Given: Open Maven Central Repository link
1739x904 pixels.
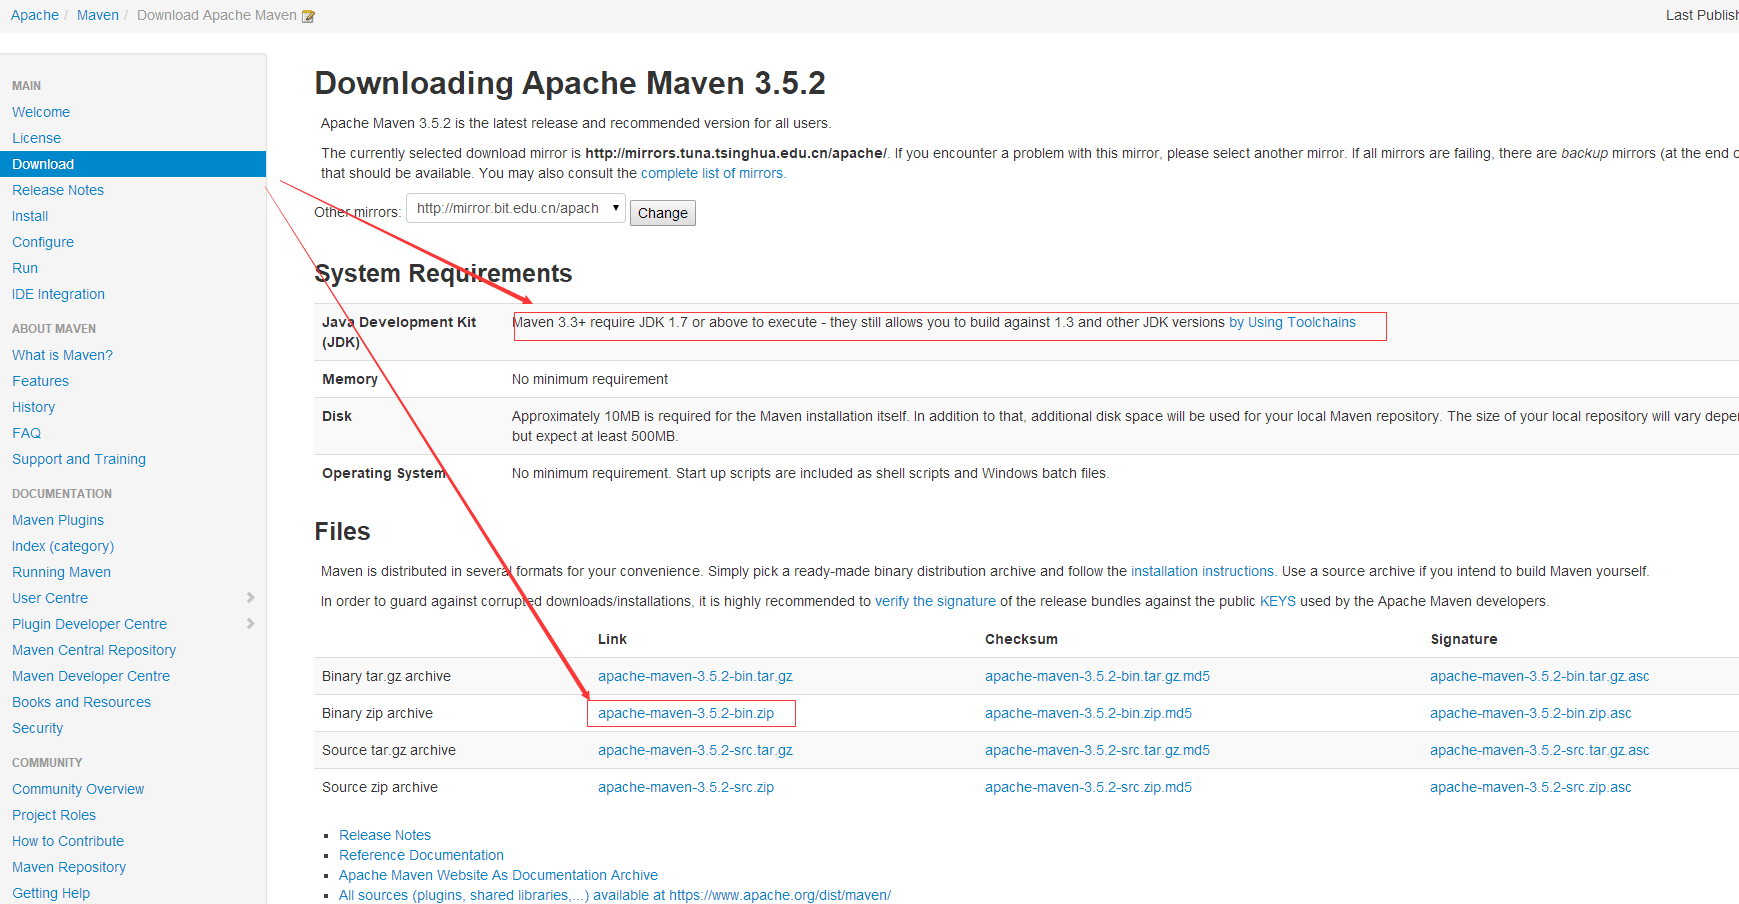Looking at the screenshot, I should click(x=94, y=650).
